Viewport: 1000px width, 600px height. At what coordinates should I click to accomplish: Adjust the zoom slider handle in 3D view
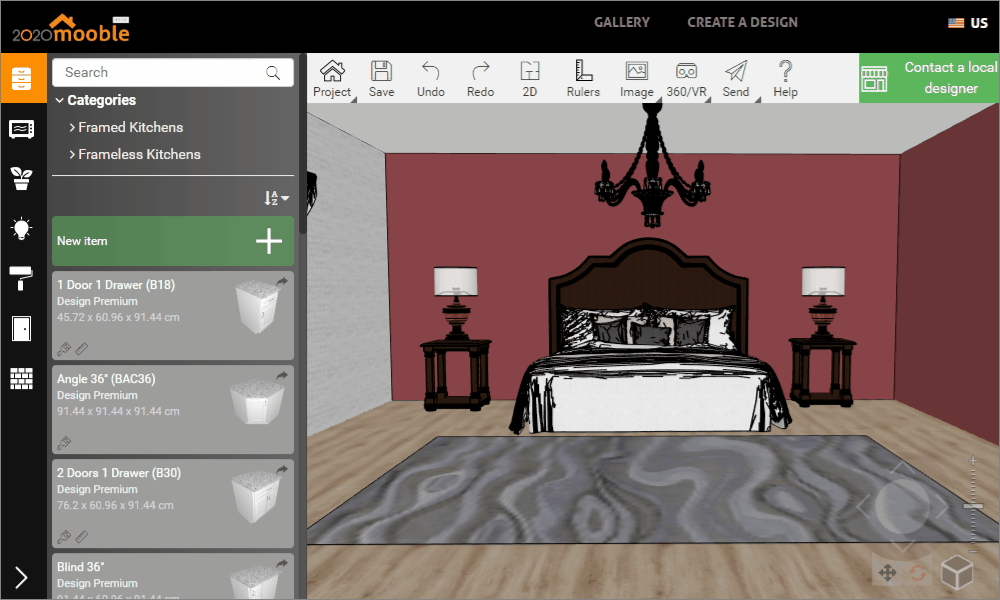click(973, 506)
